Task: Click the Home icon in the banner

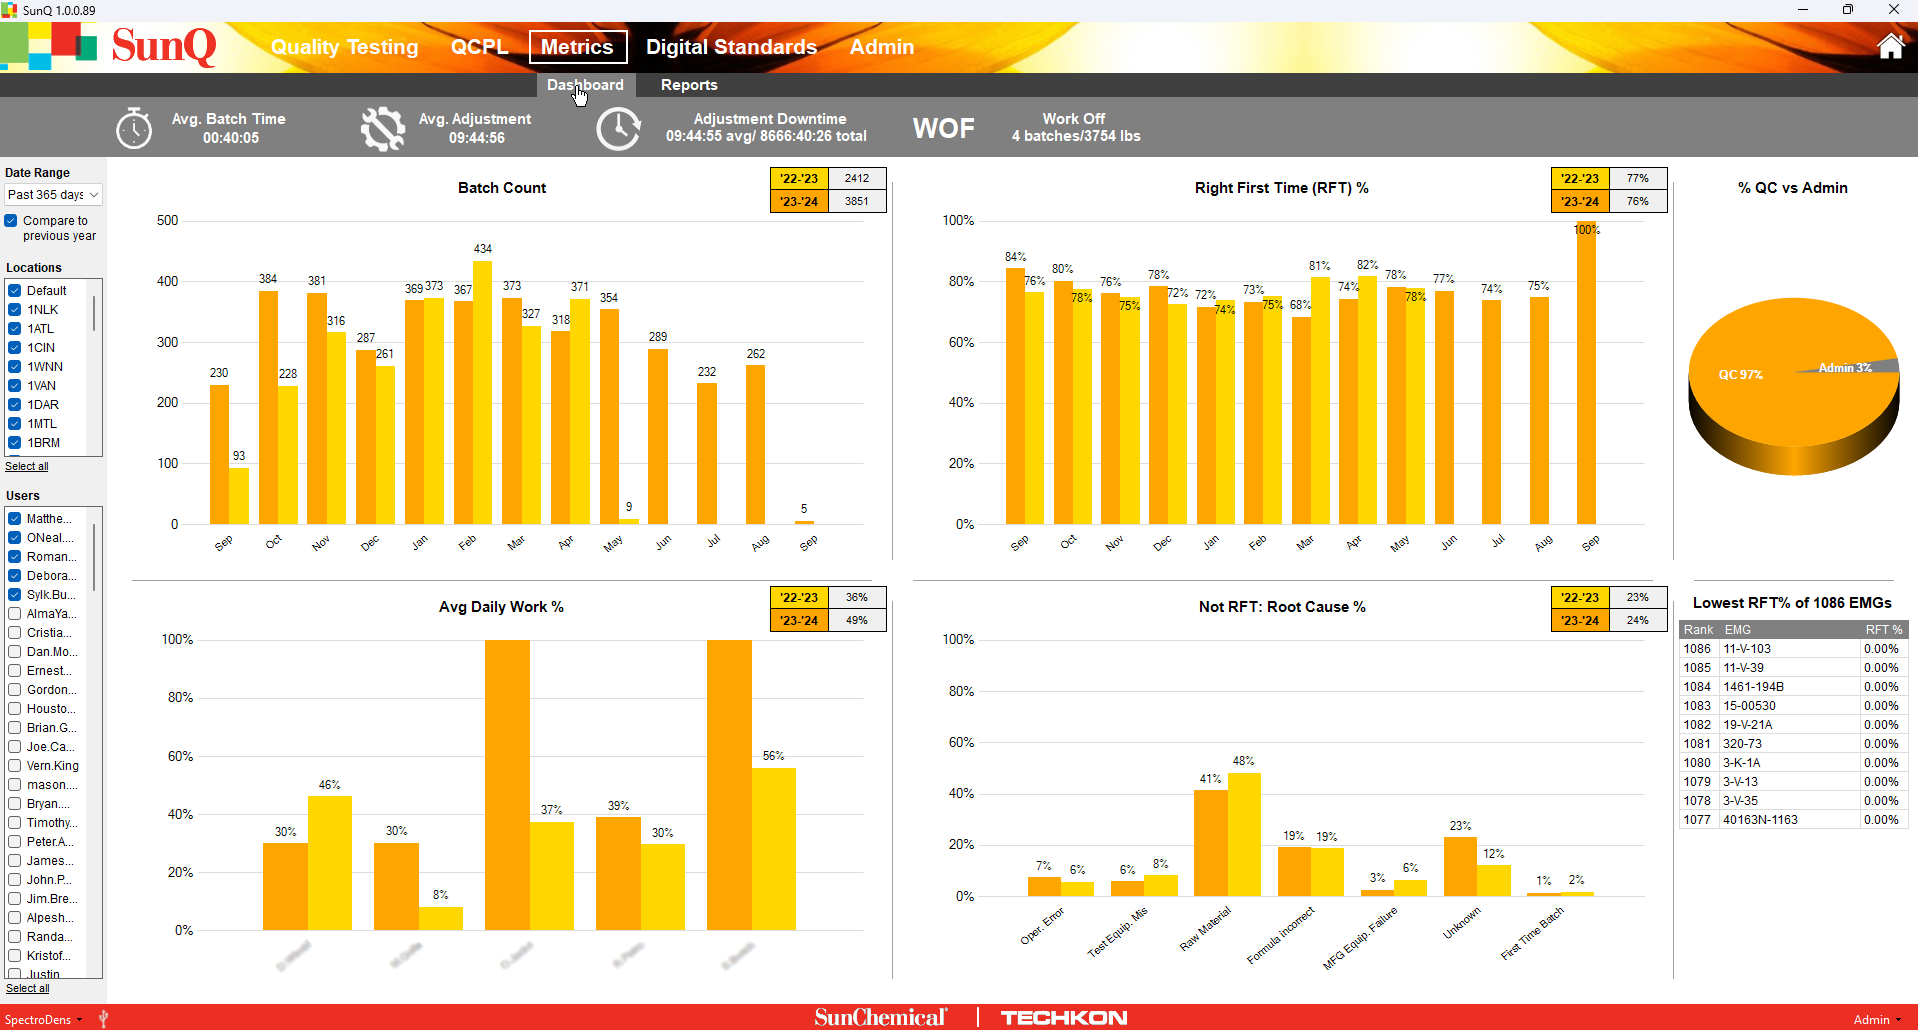Action: (1890, 46)
